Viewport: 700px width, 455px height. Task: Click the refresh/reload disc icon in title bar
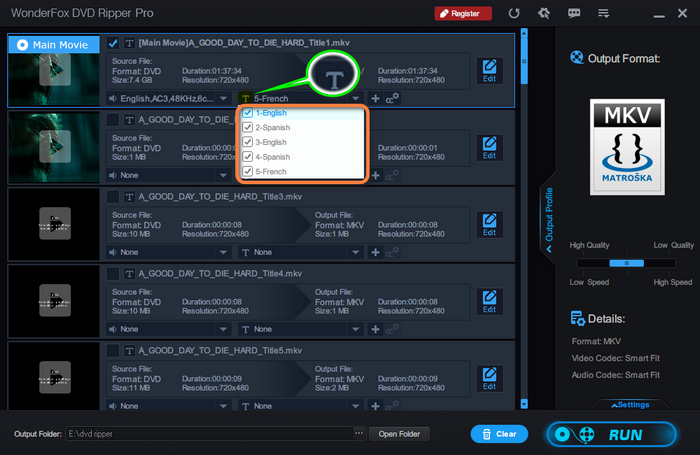point(514,13)
